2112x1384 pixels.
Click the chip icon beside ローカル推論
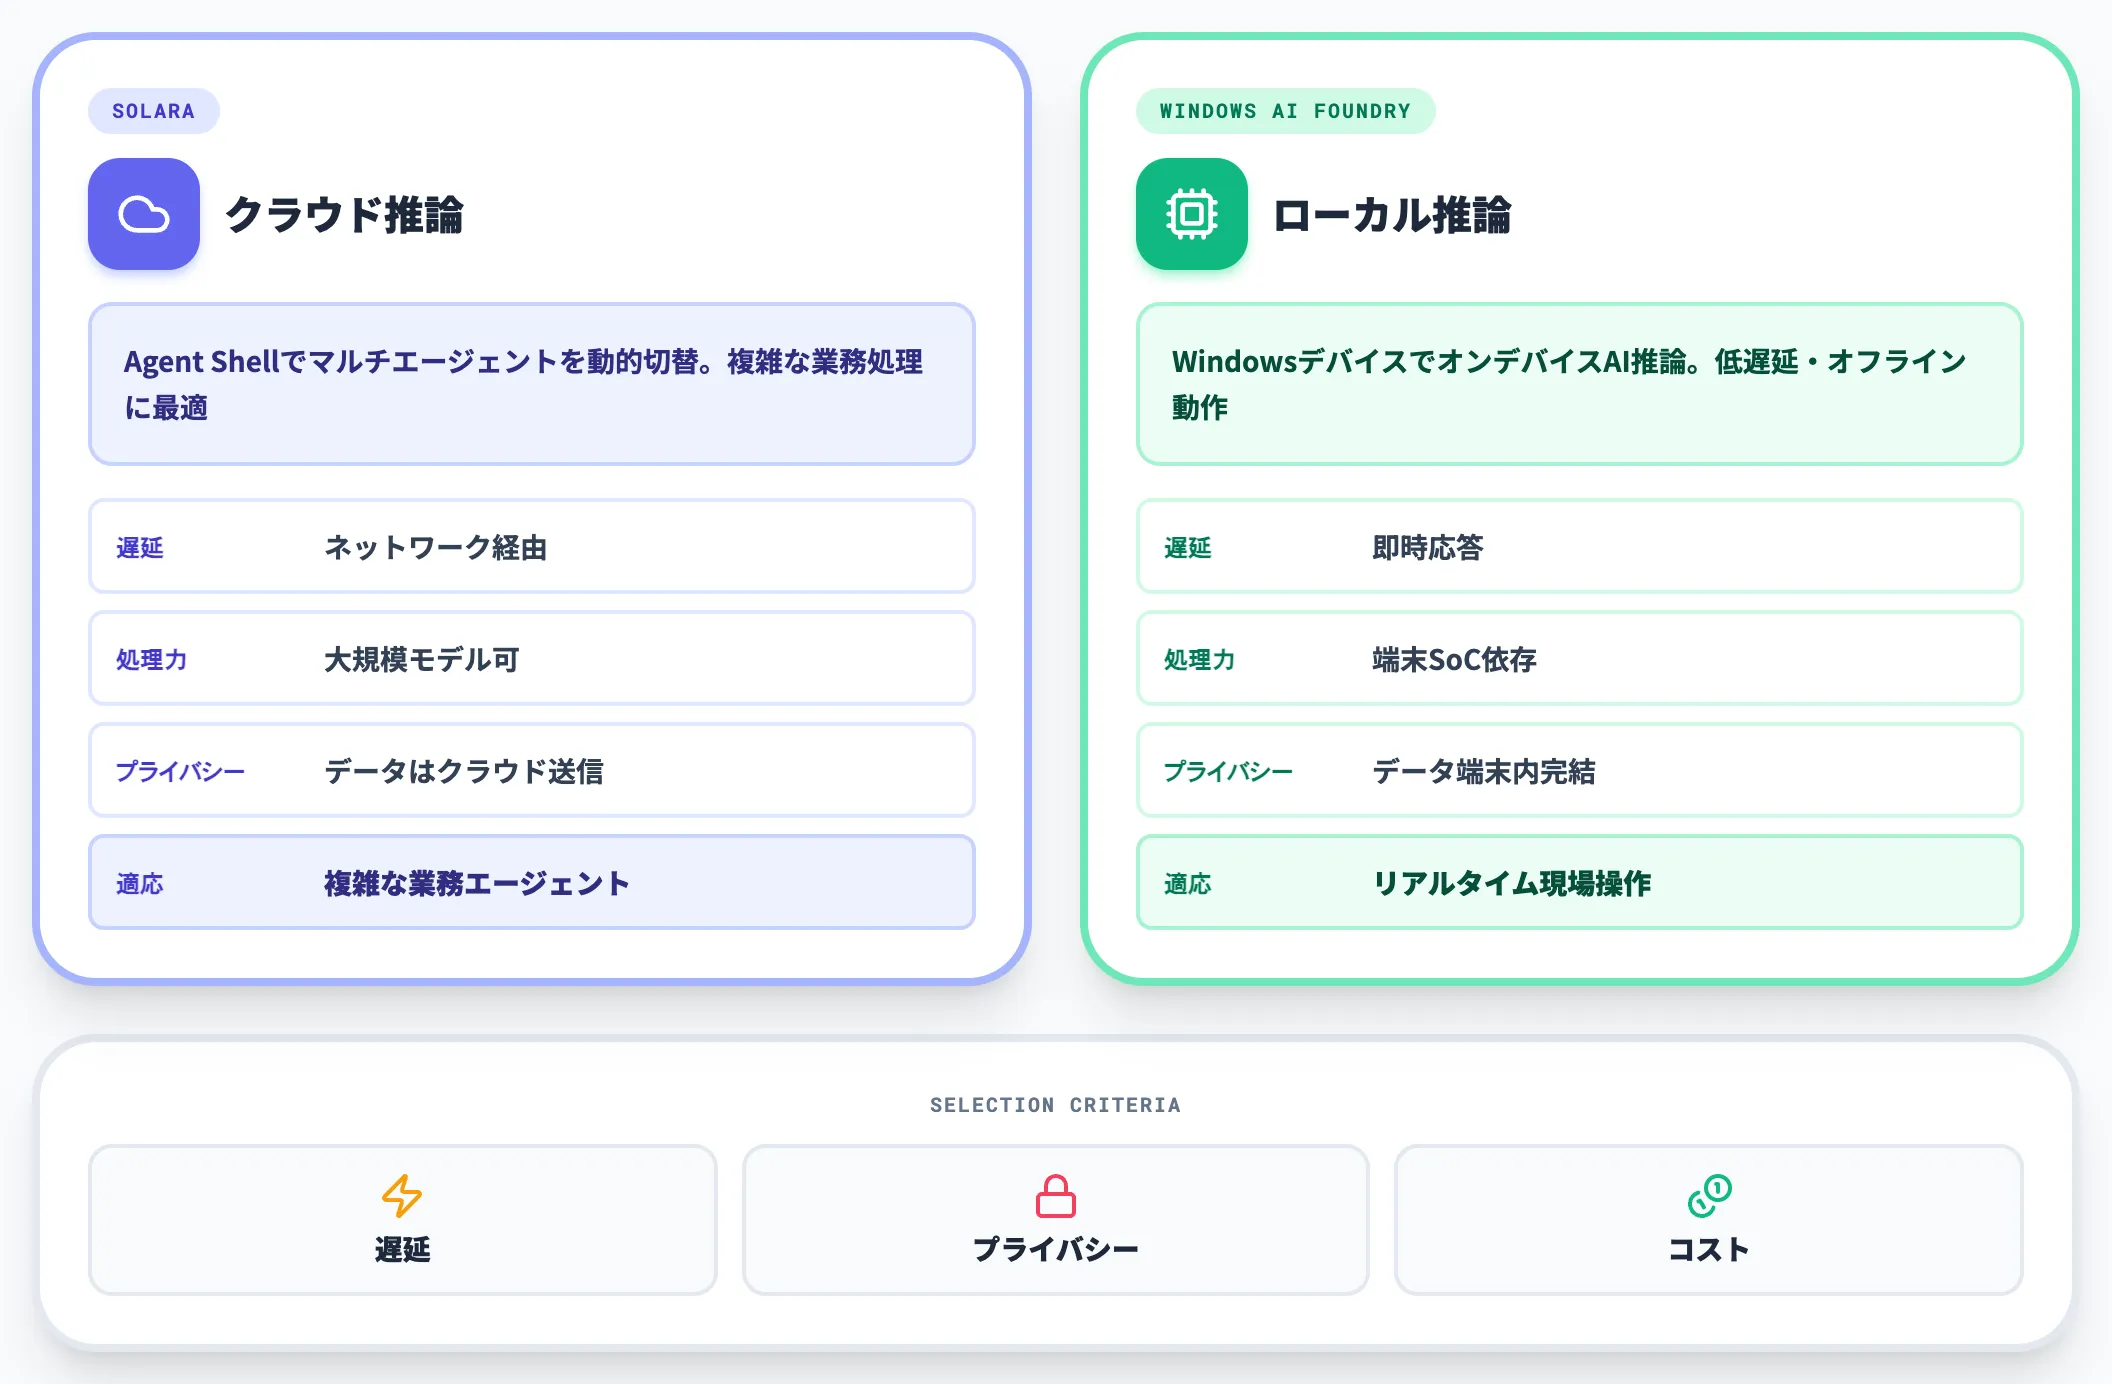[x=1192, y=214]
